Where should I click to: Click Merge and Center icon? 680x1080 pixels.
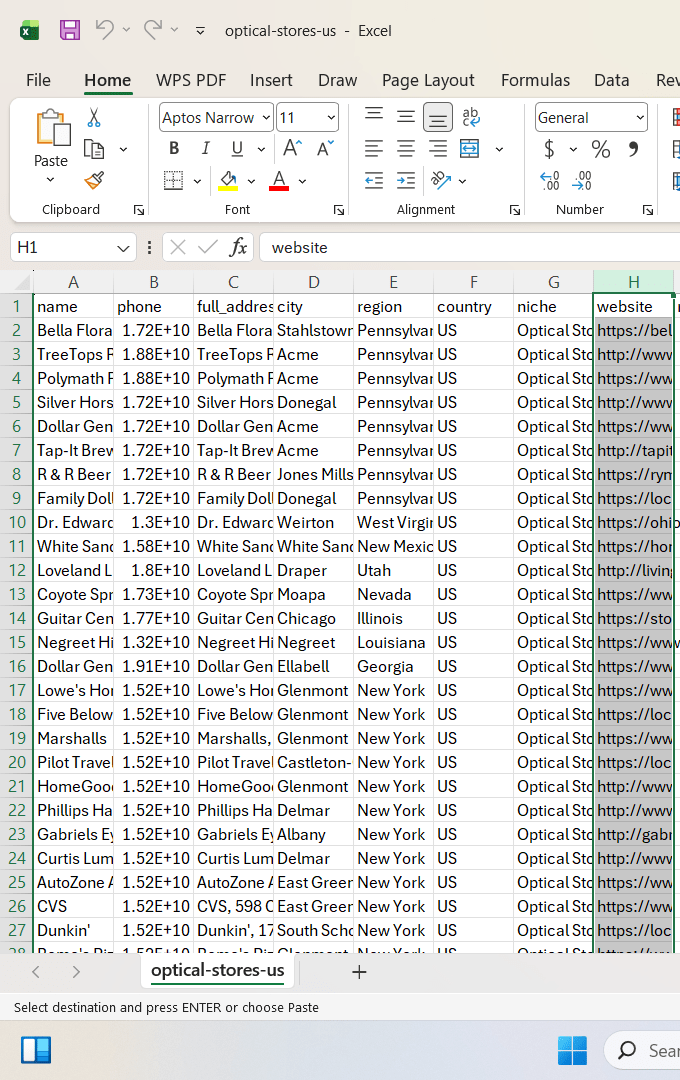[x=470, y=149]
